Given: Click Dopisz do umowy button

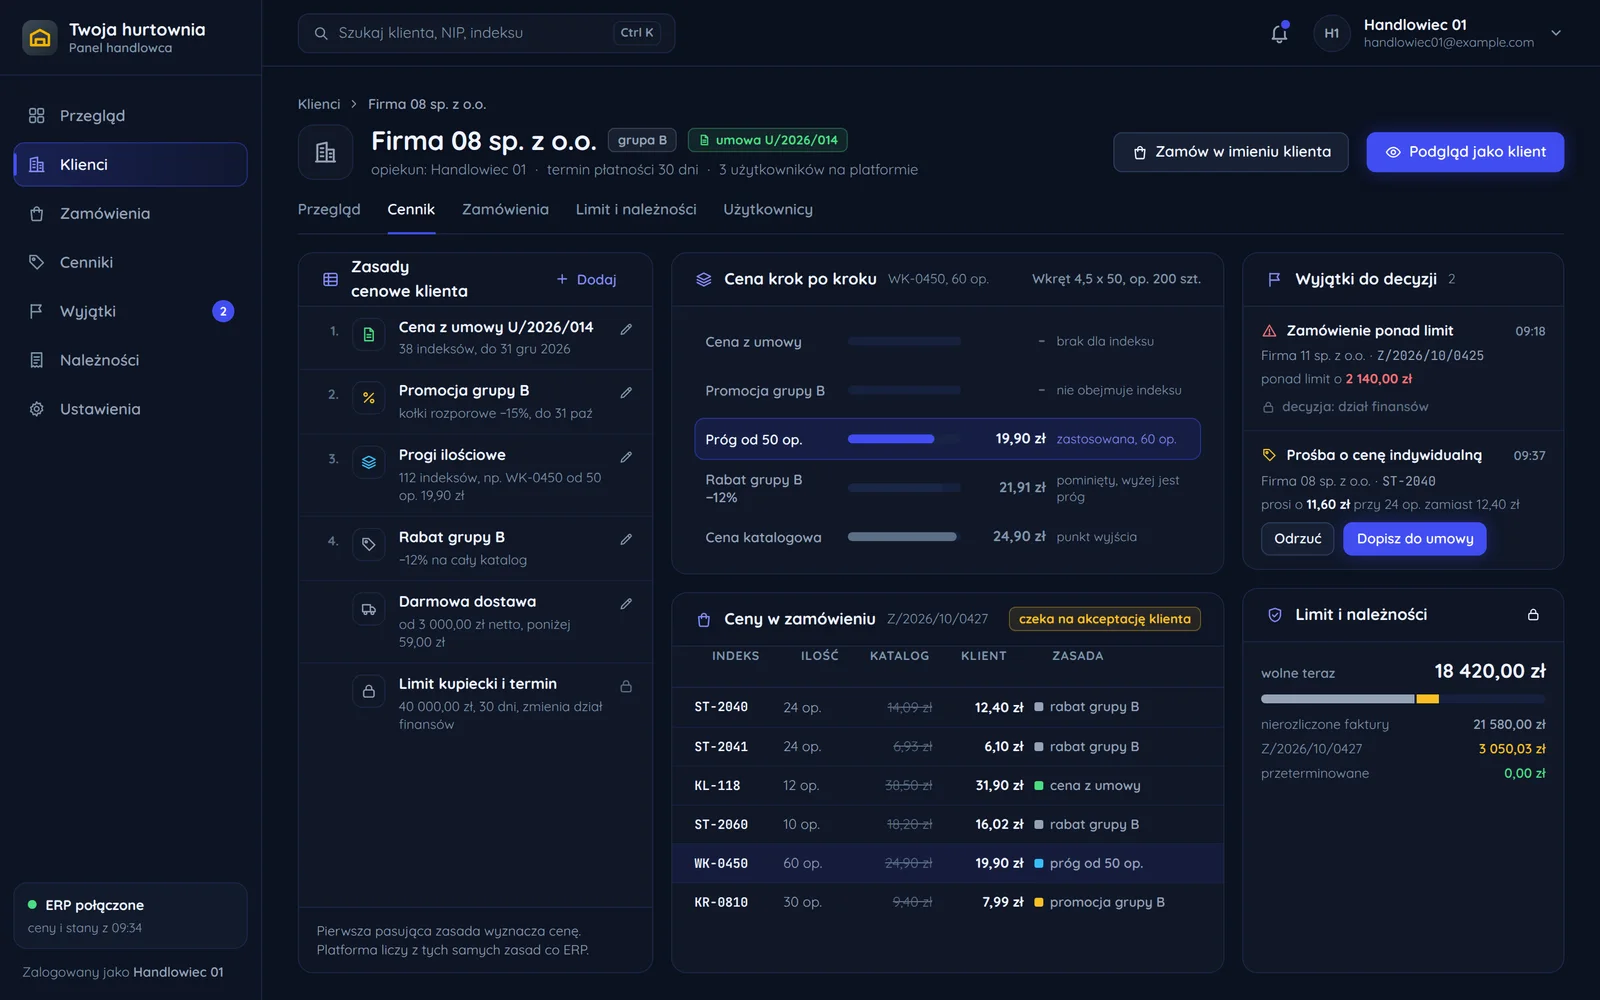Looking at the screenshot, I should point(1415,539).
